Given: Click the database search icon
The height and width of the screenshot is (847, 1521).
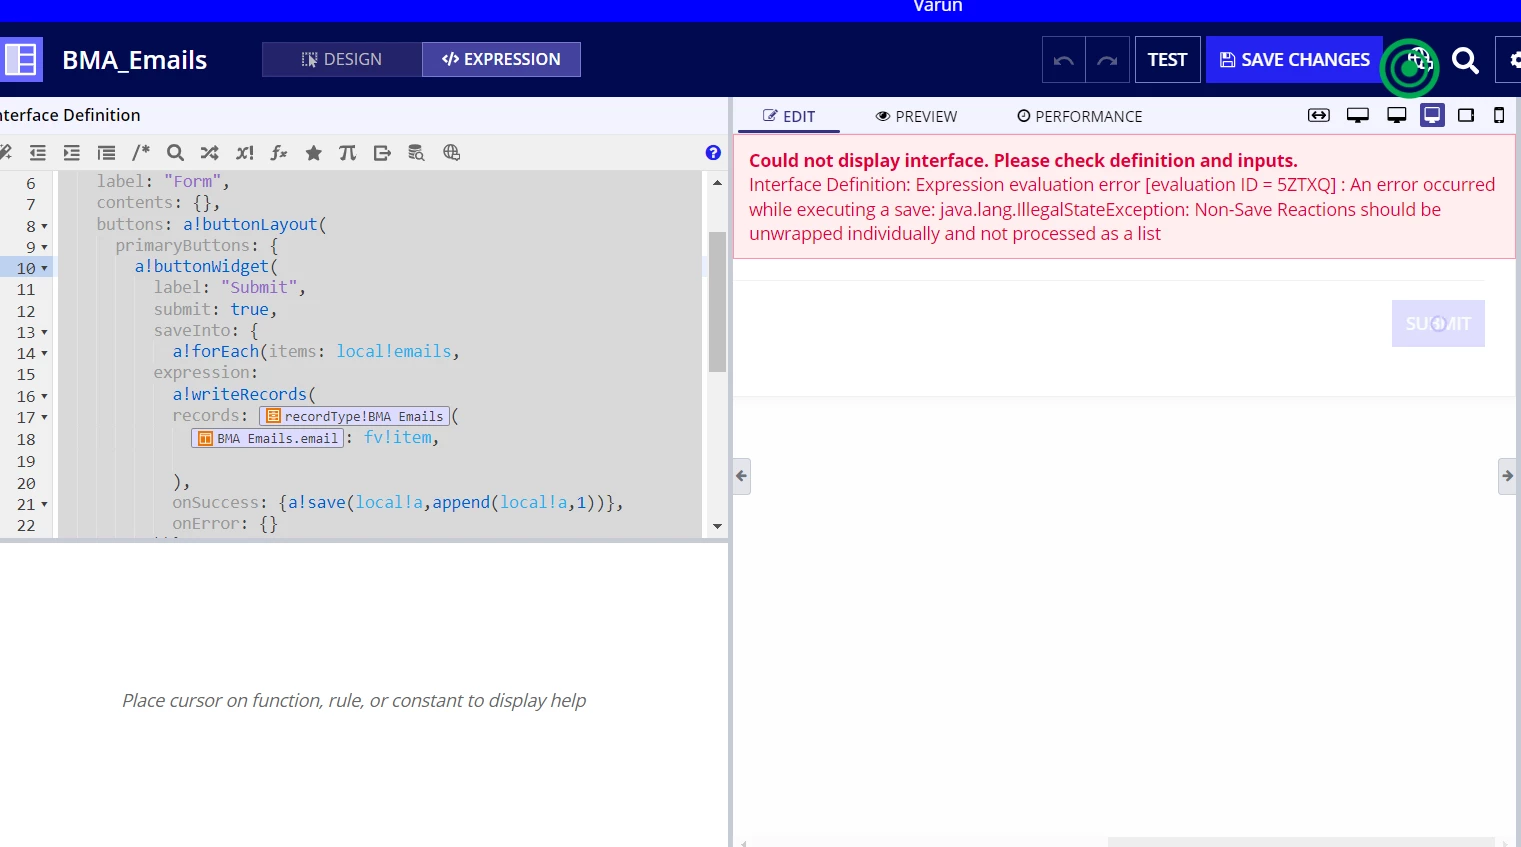Looking at the screenshot, I should tap(416, 153).
